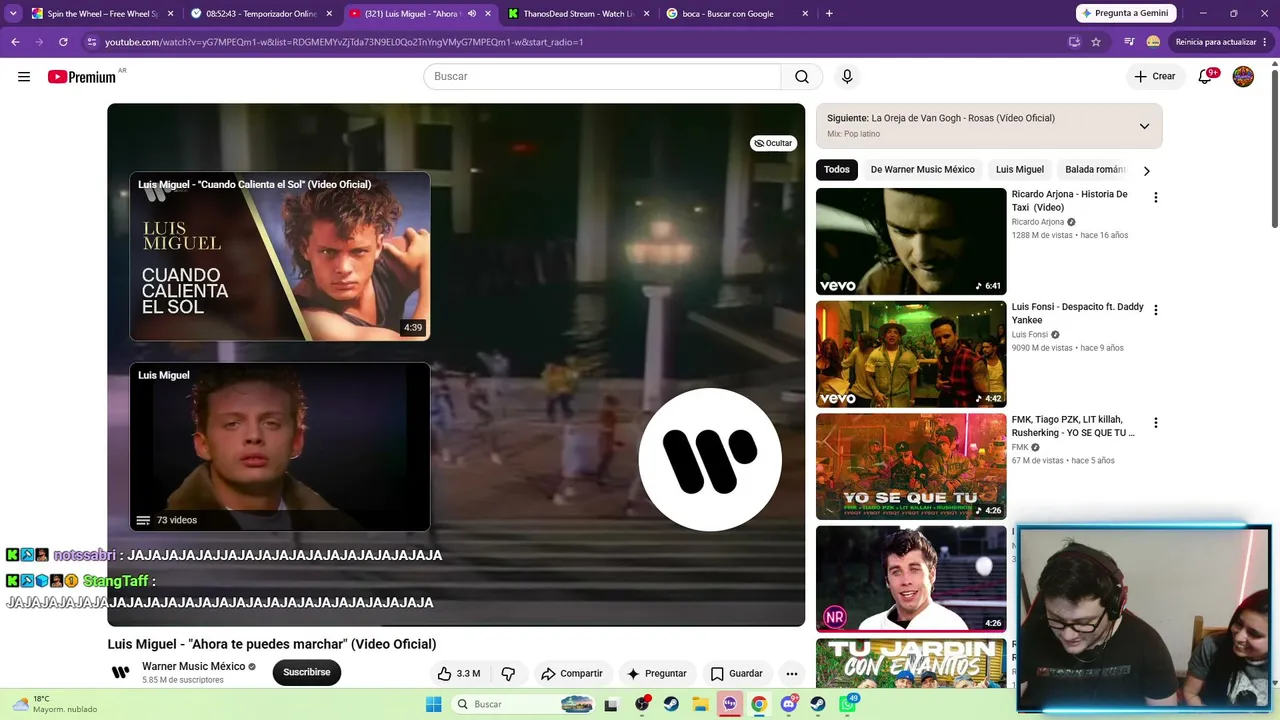
Task: Start voice search with the microphone
Action: (847, 77)
